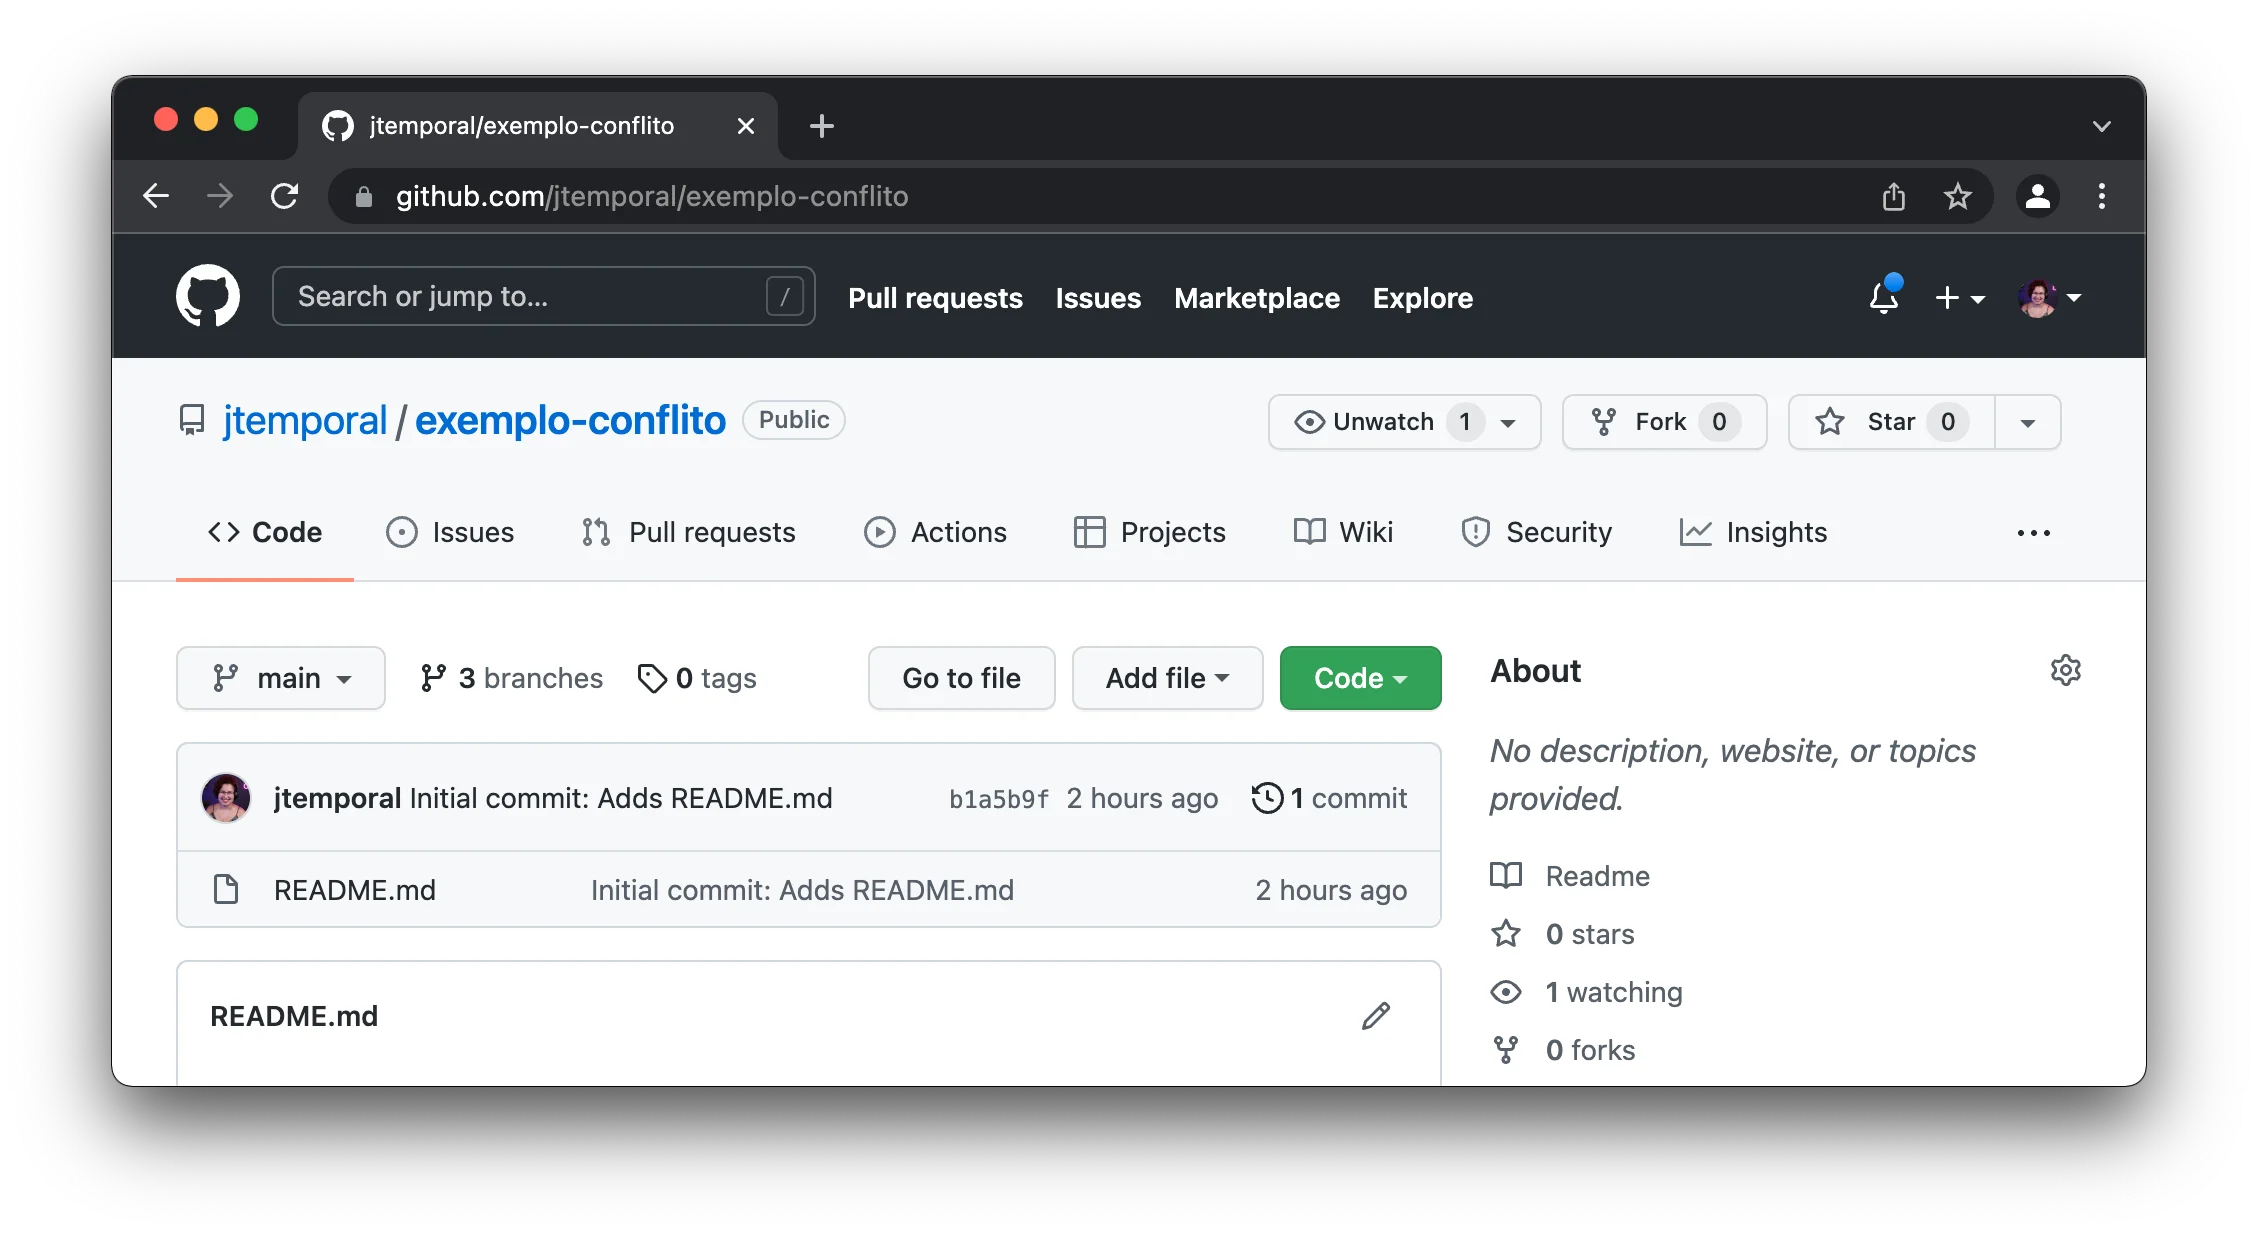Open jtemporal's commit avatar
The height and width of the screenshot is (1234, 2258).
(x=226, y=797)
